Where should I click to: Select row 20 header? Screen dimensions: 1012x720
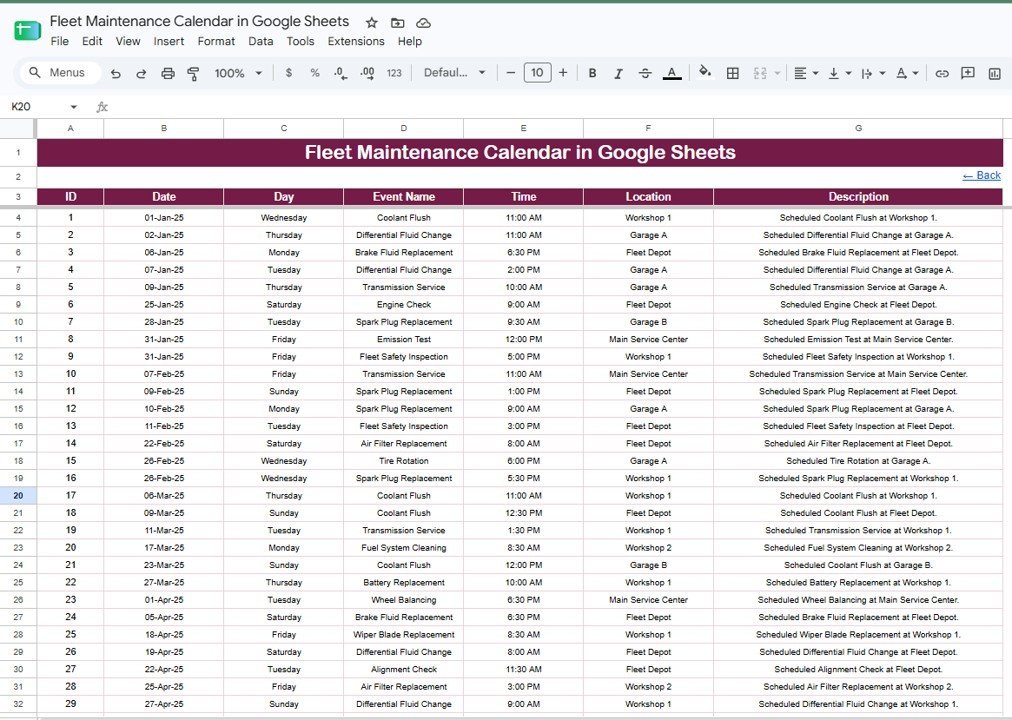pos(18,495)
